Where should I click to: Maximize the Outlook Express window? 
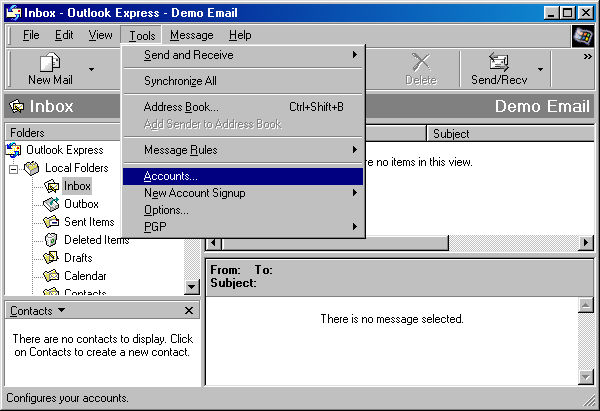pyautogui.click(x=567, y=13)
